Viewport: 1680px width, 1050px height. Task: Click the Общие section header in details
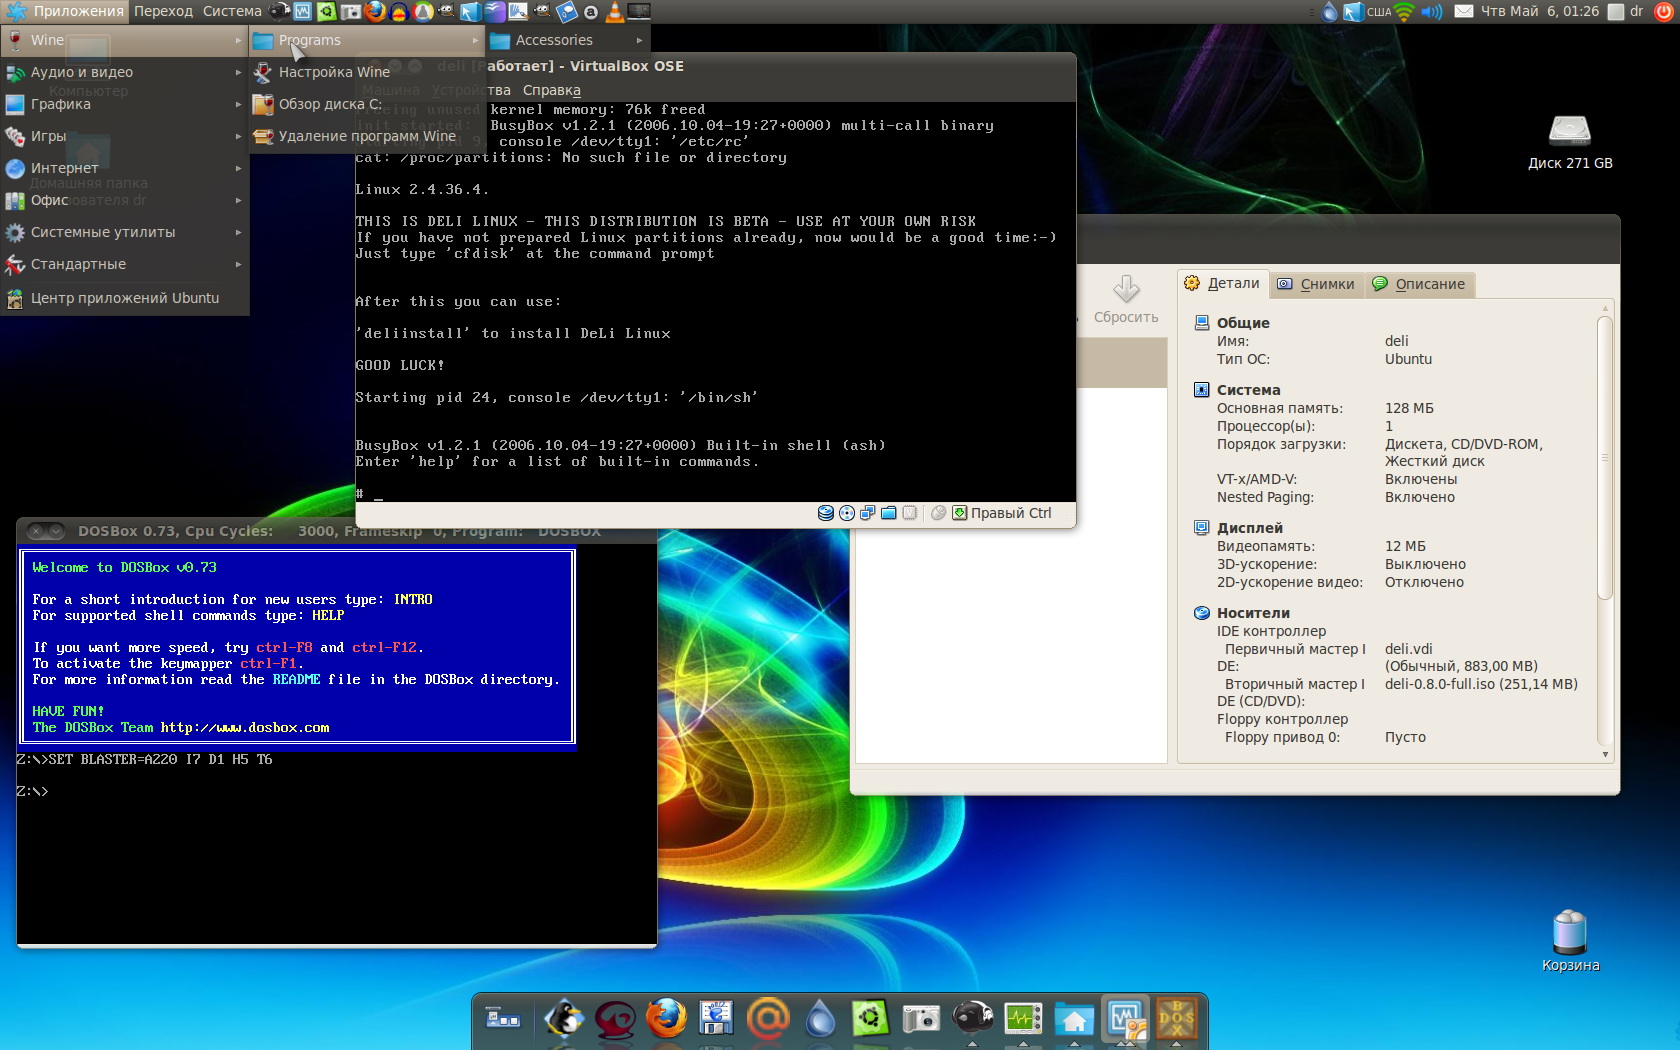1242,323
